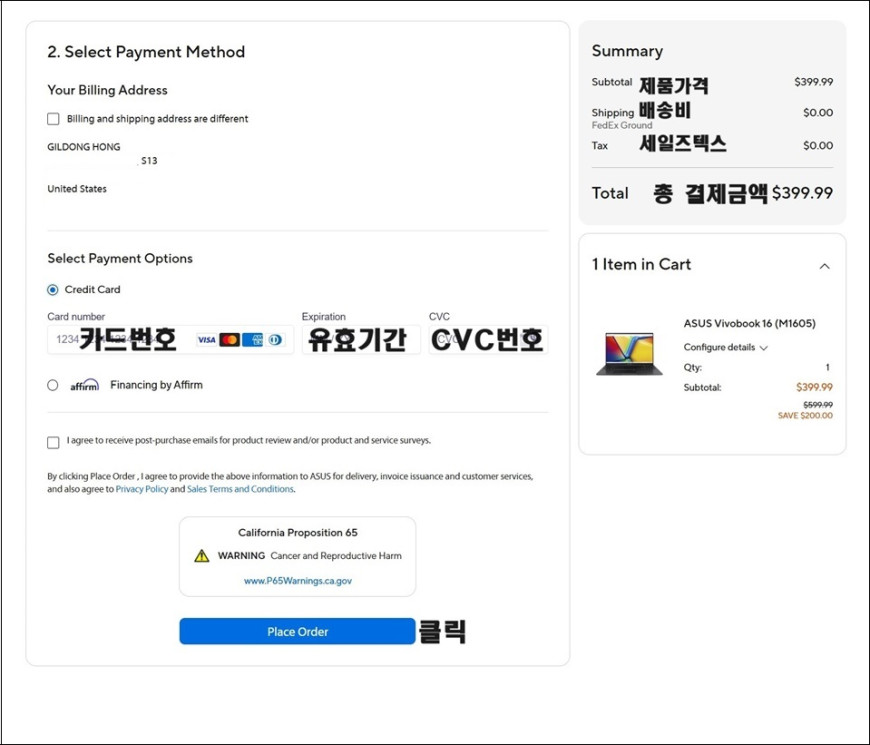Focus the Expiration input field
The height and width of the screenshot is (745, 870).
pyautogui.click(x=361, y=339)
